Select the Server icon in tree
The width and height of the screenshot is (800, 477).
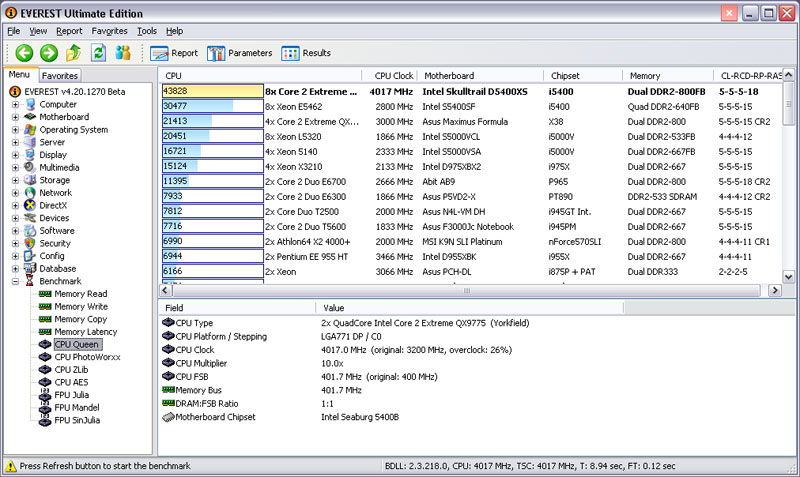30,142
